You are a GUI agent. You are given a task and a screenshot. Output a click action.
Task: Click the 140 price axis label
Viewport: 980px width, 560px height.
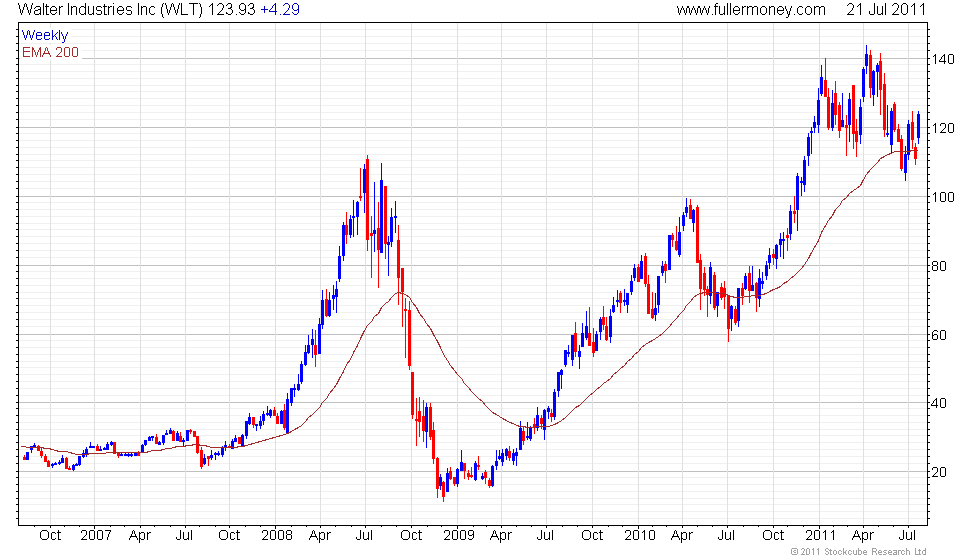click(943, 59)
